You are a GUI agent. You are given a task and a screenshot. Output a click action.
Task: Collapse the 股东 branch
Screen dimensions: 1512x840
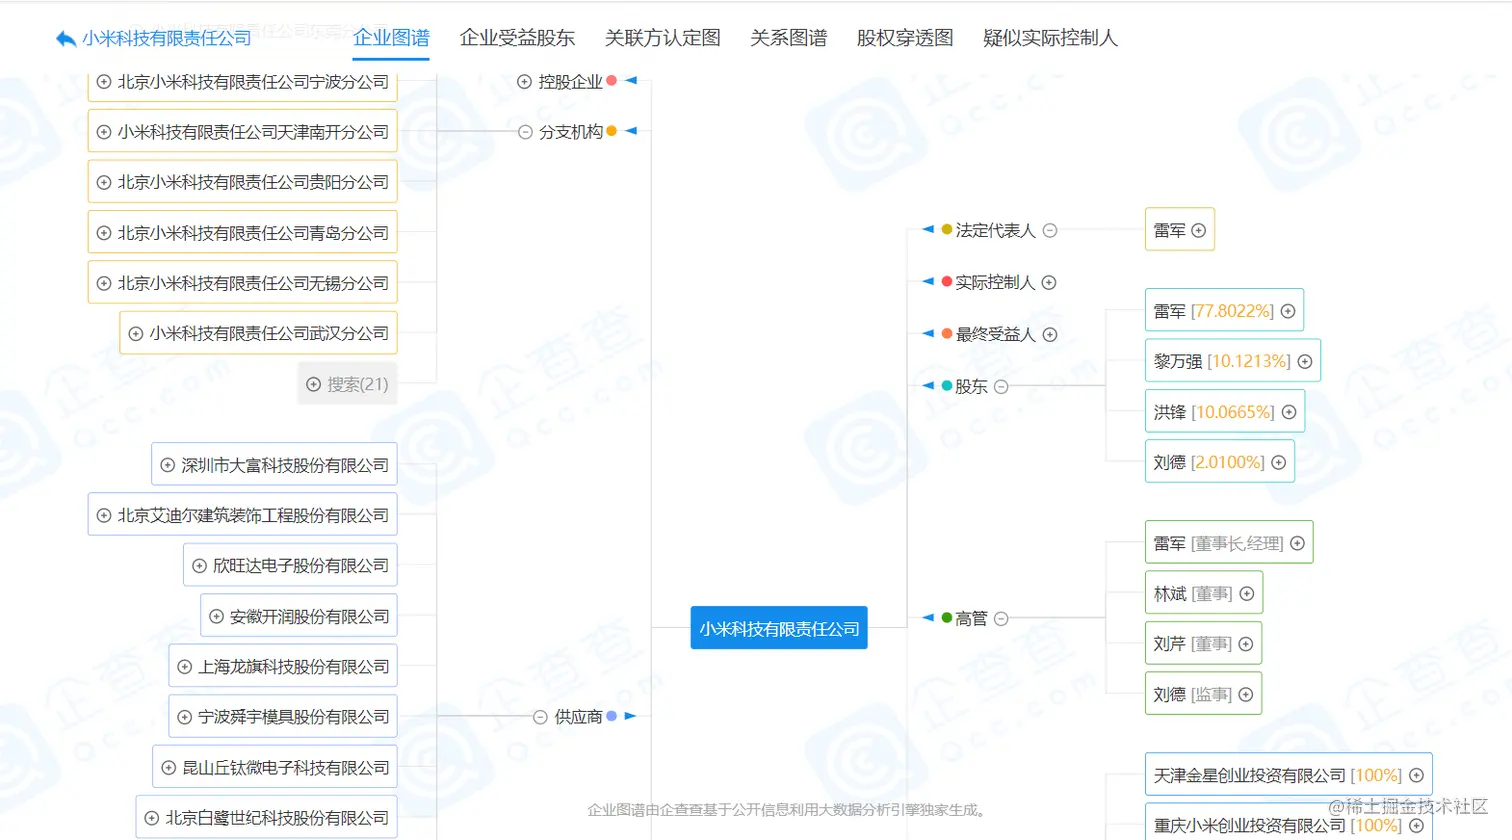click(x=1001, y=386)
